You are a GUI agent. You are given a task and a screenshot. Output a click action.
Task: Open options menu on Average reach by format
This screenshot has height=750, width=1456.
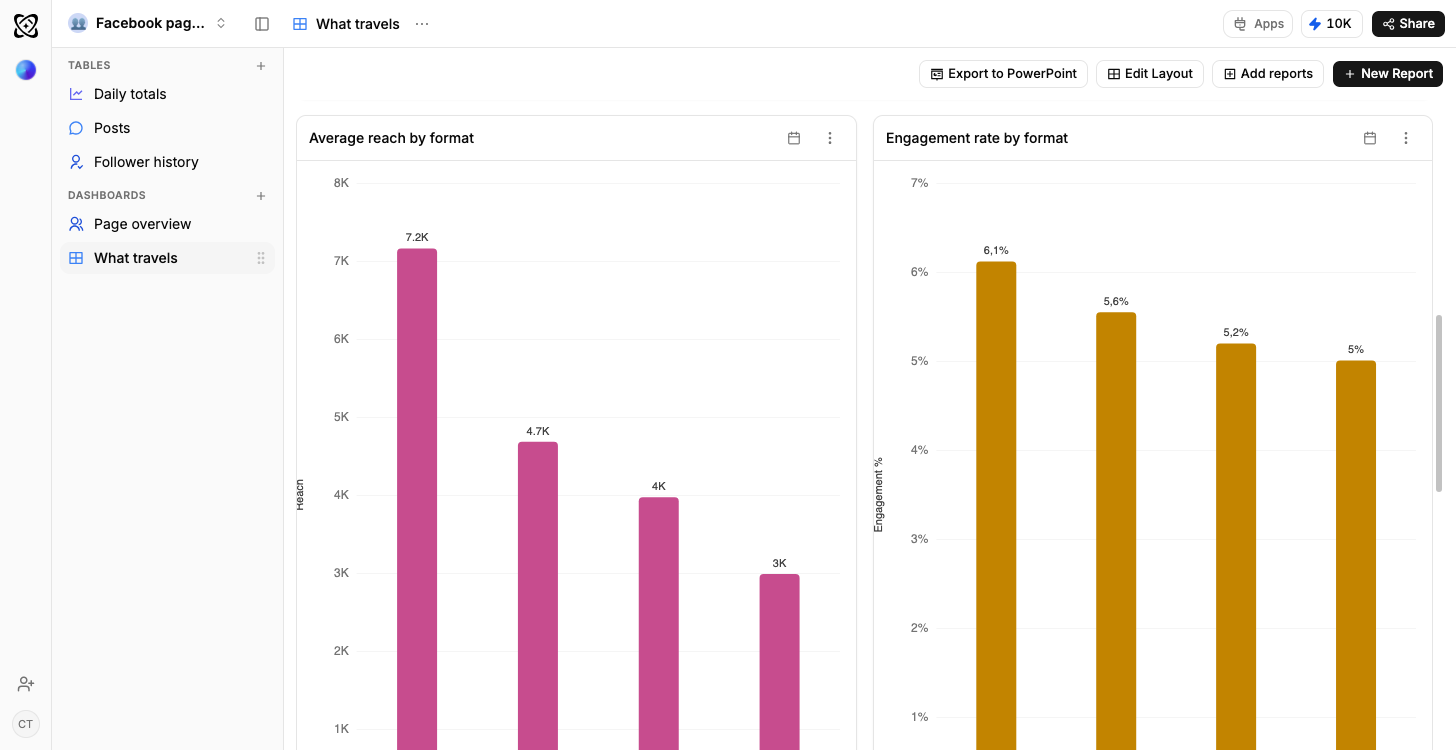tap(830, 138)
